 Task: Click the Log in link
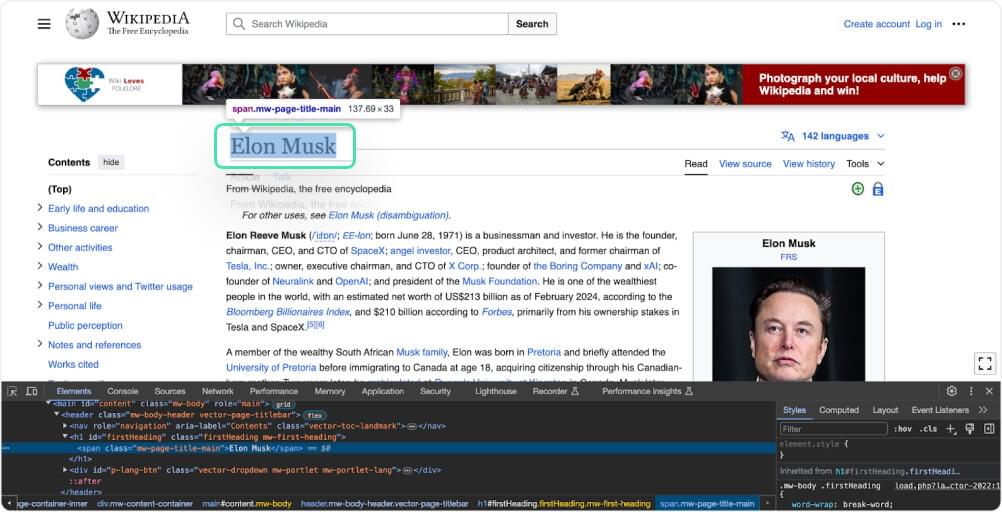[x=929, y=24]
